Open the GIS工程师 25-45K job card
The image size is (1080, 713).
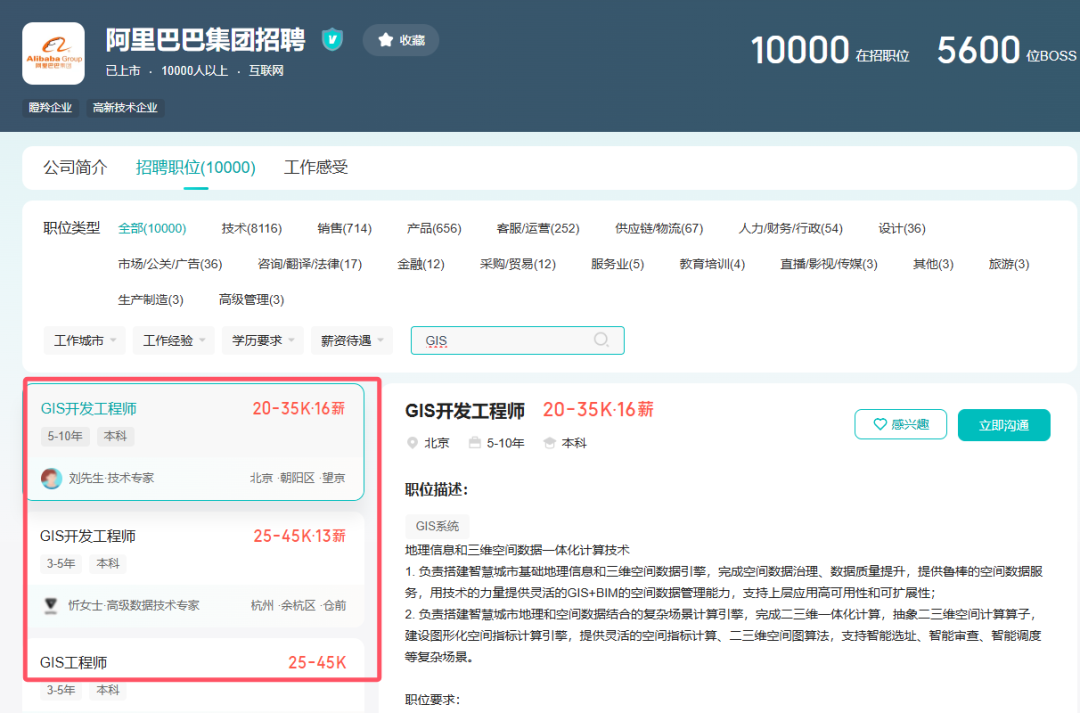(195, 675)
